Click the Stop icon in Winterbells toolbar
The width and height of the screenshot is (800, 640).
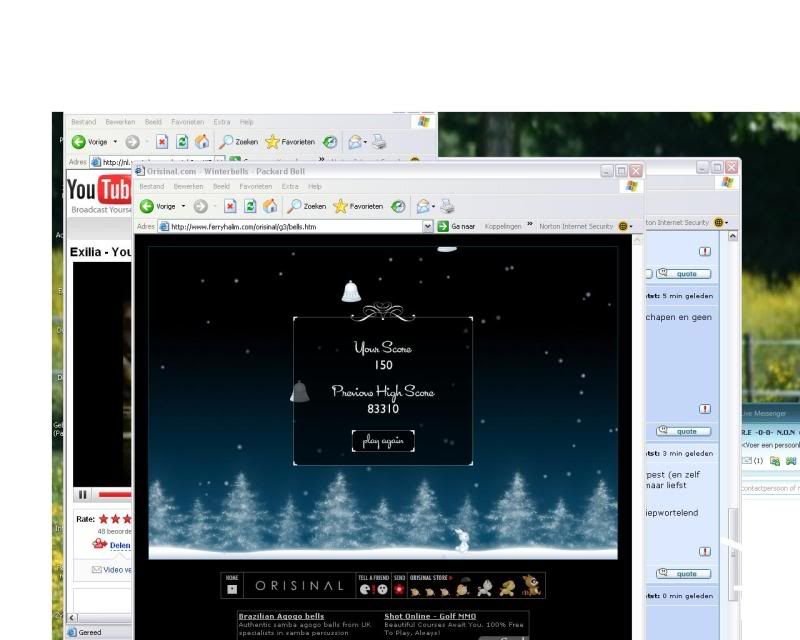coord(230,206)
